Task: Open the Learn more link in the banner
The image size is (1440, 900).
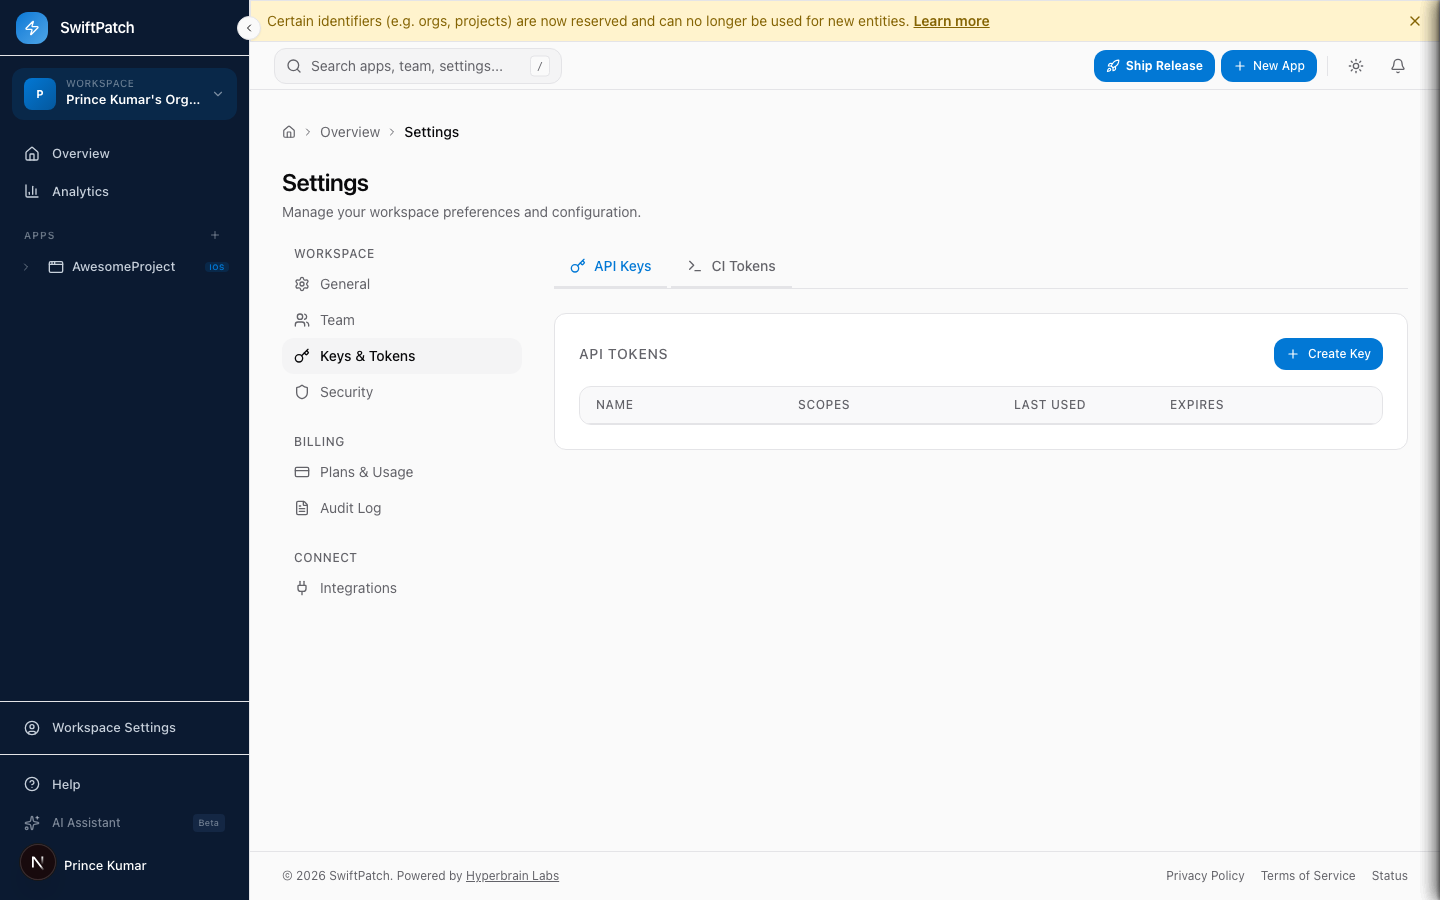Action: pos(950,20)
